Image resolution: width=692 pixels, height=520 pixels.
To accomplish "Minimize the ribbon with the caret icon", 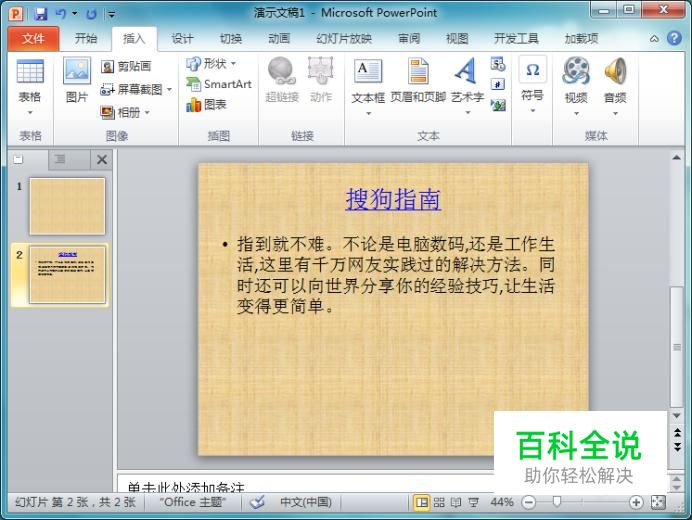I will tap(654, 39).
